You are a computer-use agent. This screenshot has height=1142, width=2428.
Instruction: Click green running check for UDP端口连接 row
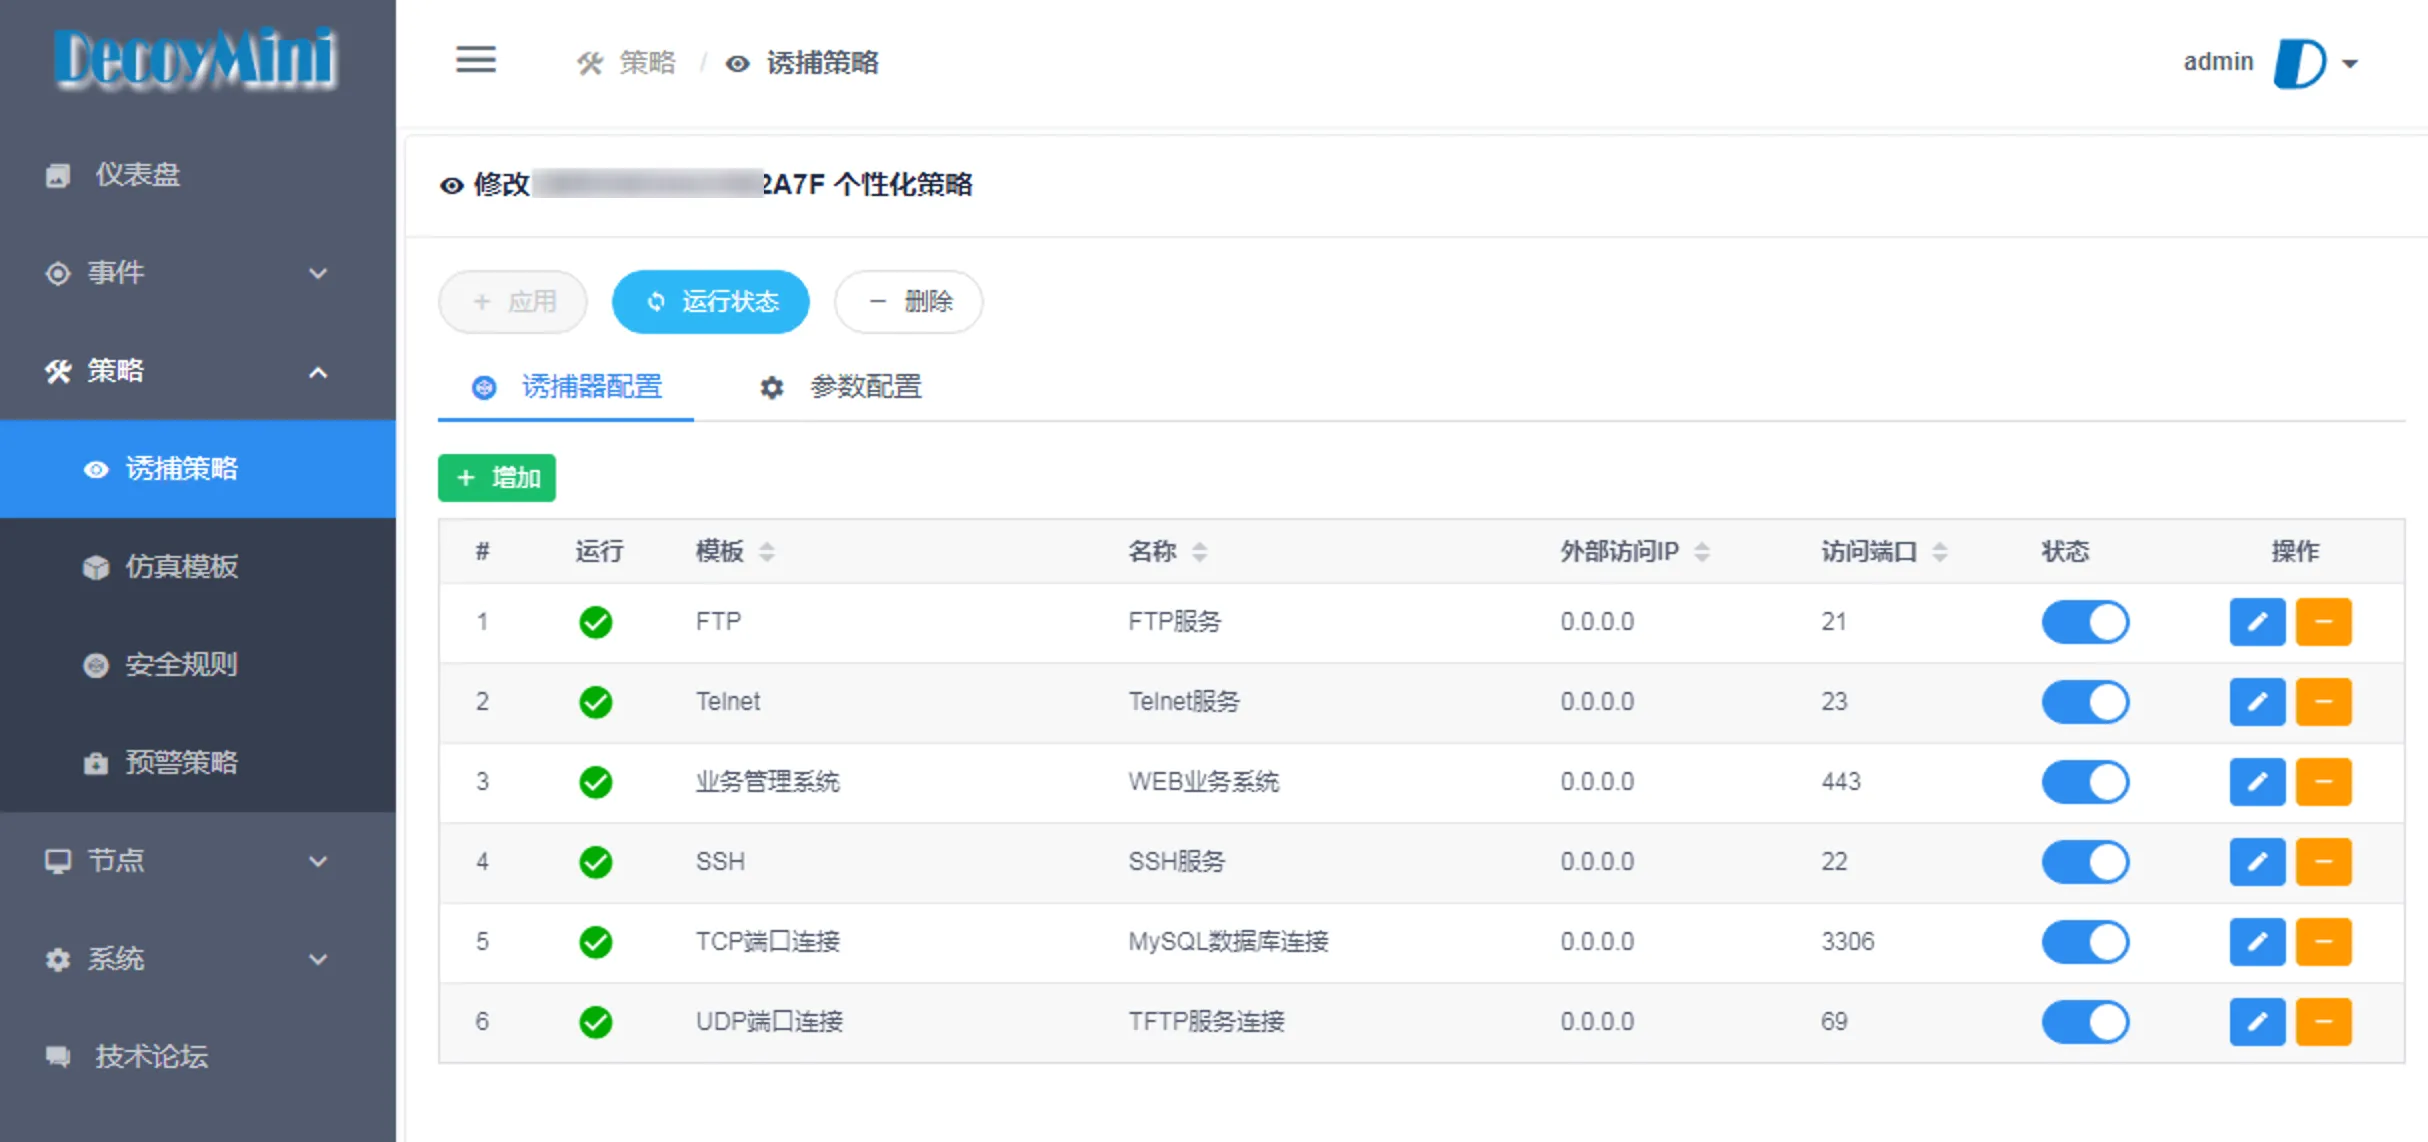[596, 1022]
